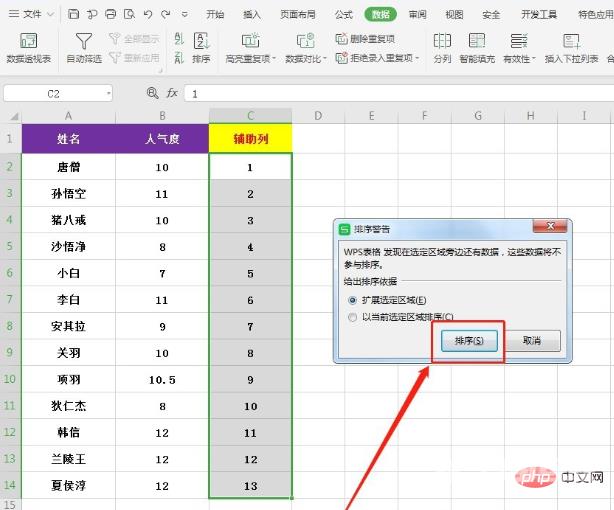Viewport: 614px width, 510px height.
Task: Click the pivot table (数据透视表) icon
Action: click(x=29, y=41)
